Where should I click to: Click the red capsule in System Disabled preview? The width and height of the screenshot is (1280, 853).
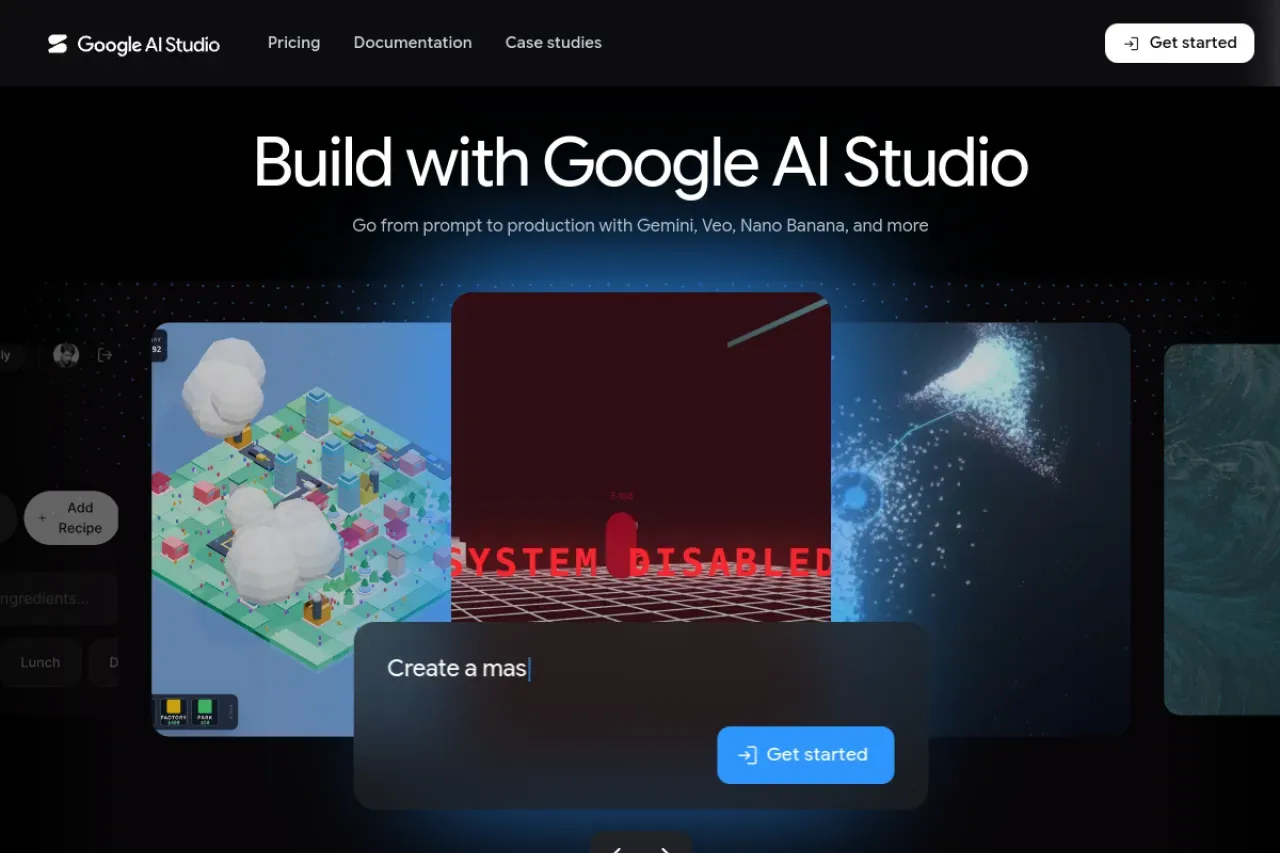[x=620, y=545]
